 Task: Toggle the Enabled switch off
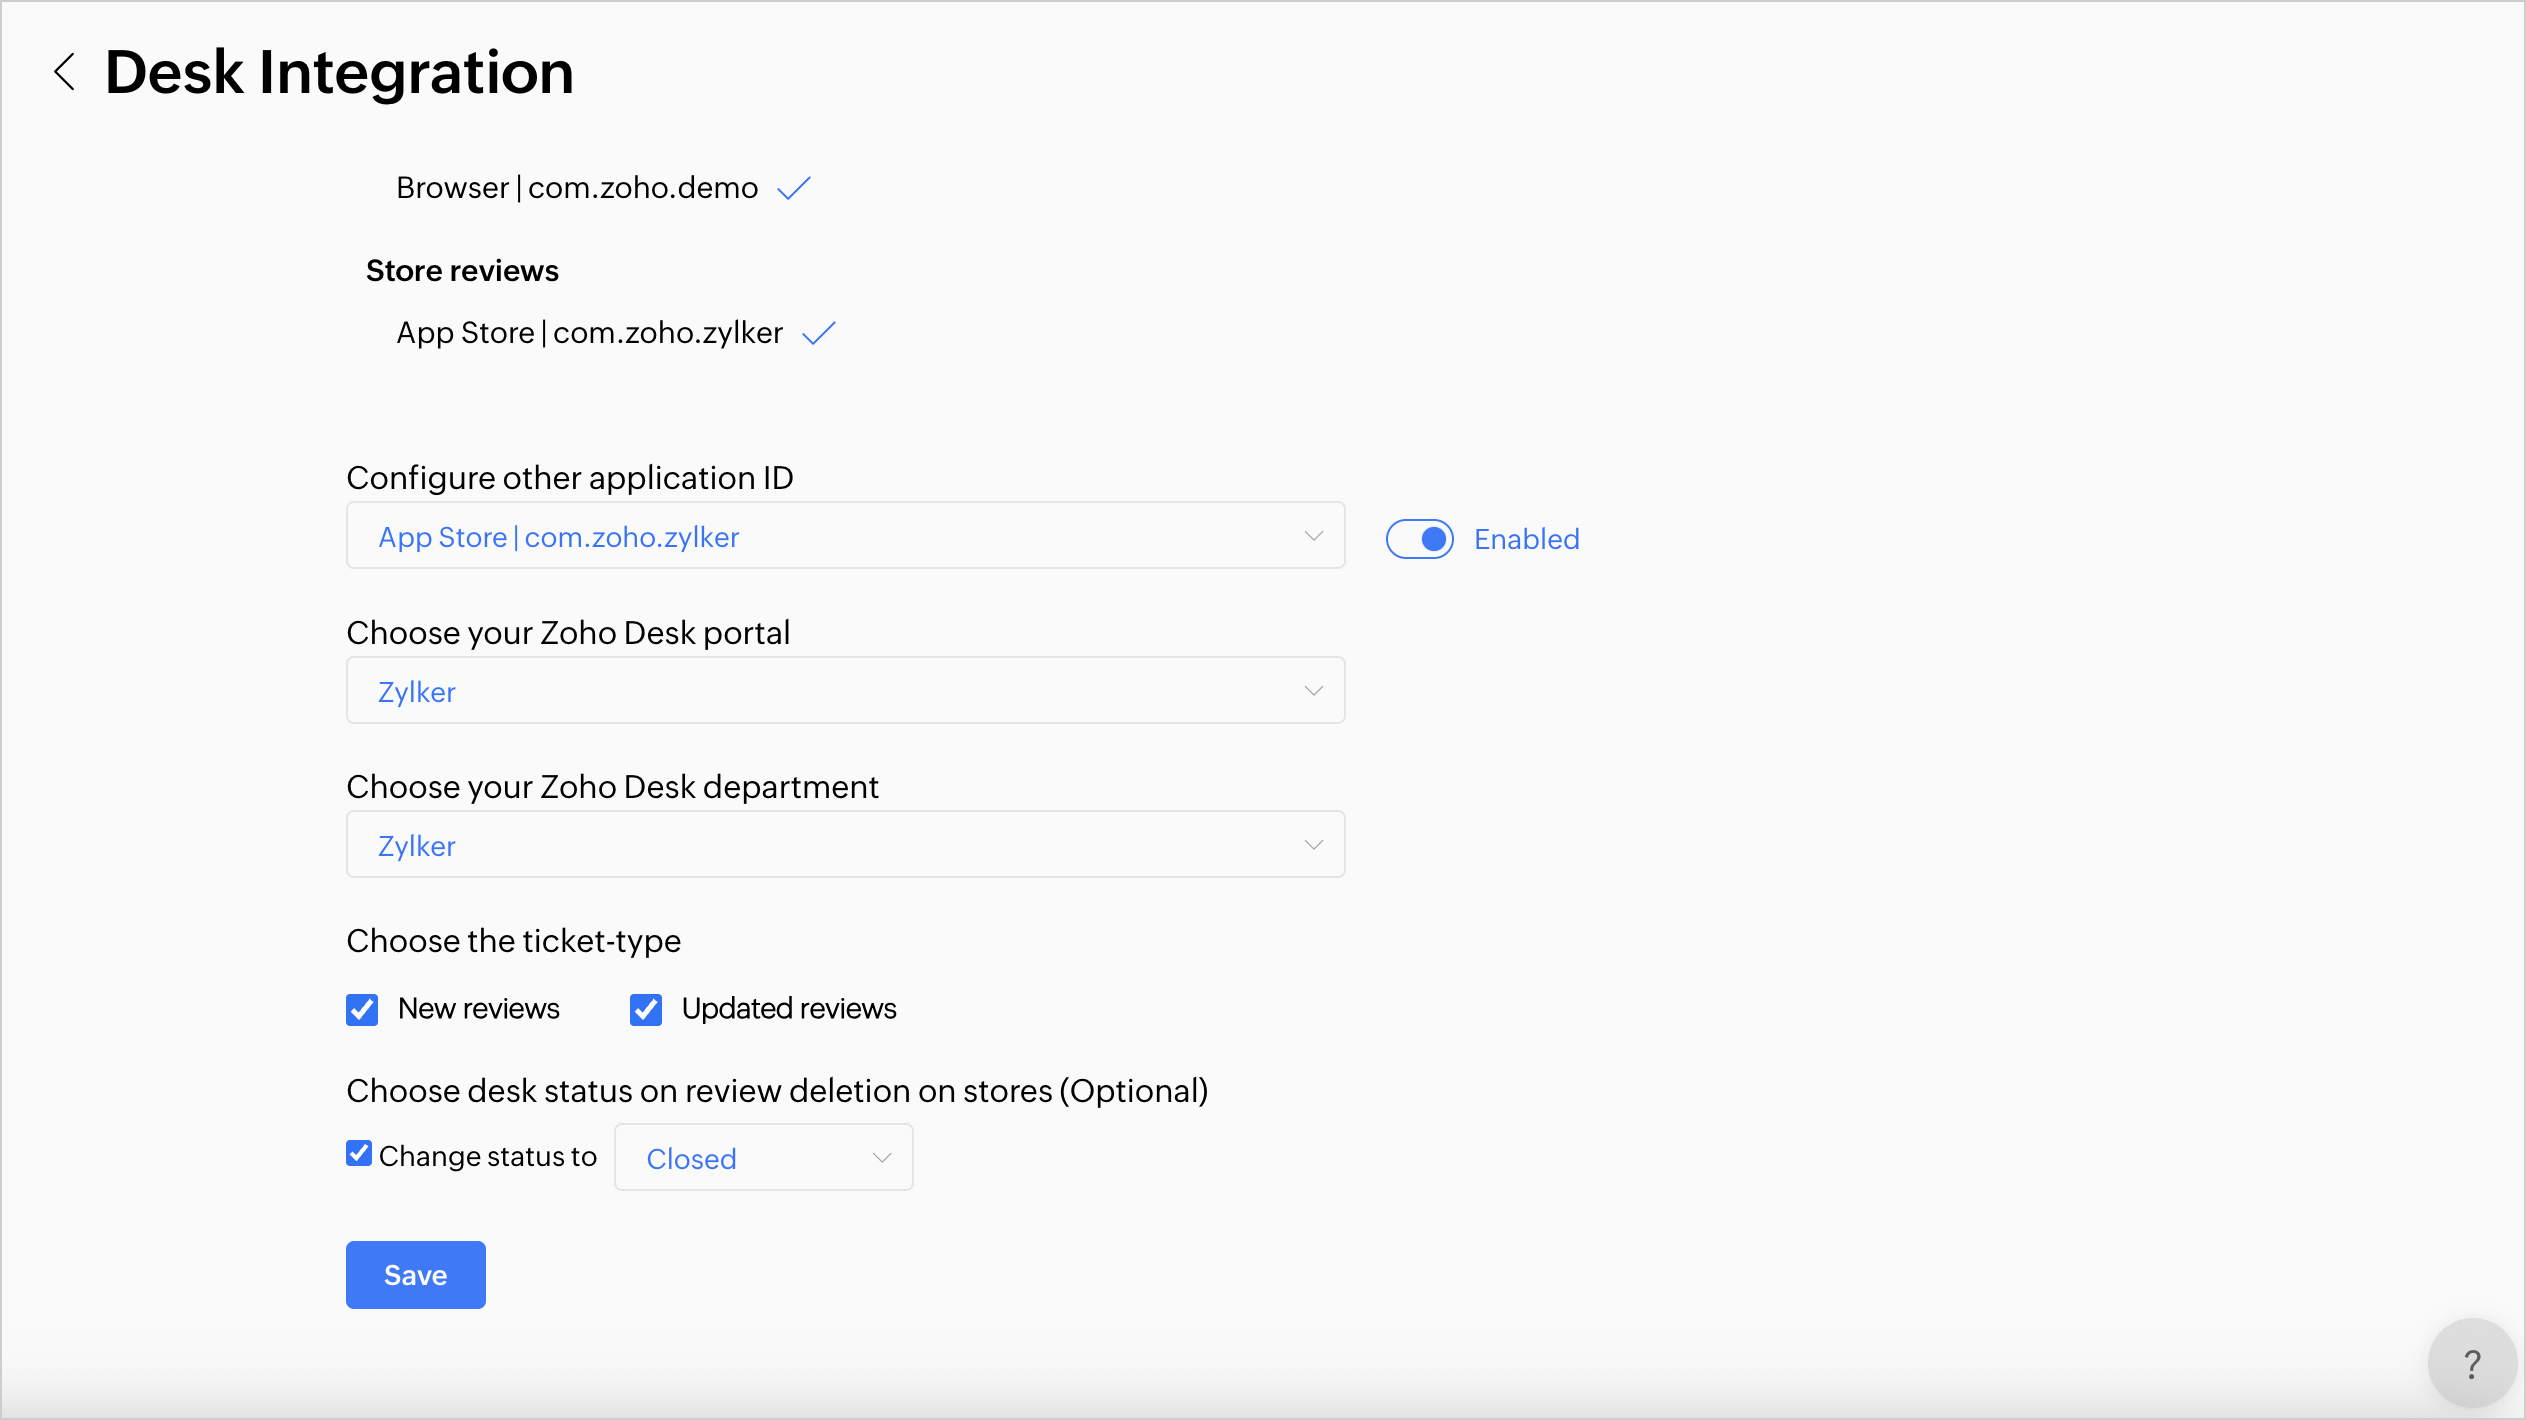click(1419, 539)
